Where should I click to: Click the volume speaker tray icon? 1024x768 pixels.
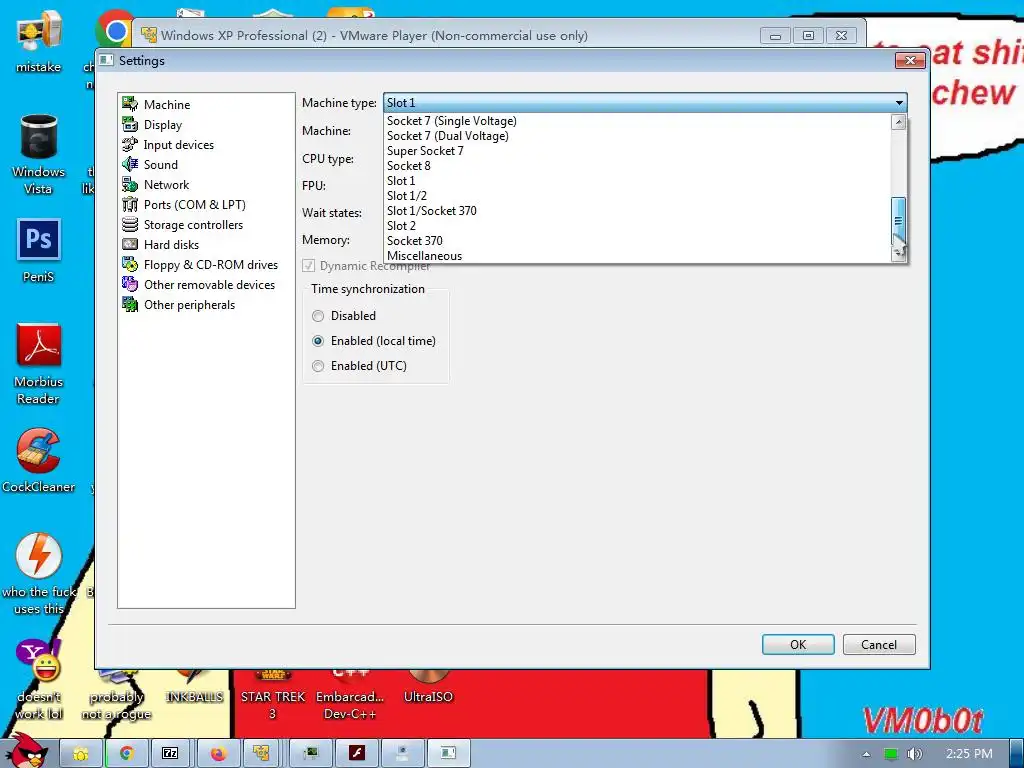(x=914, y=754)
